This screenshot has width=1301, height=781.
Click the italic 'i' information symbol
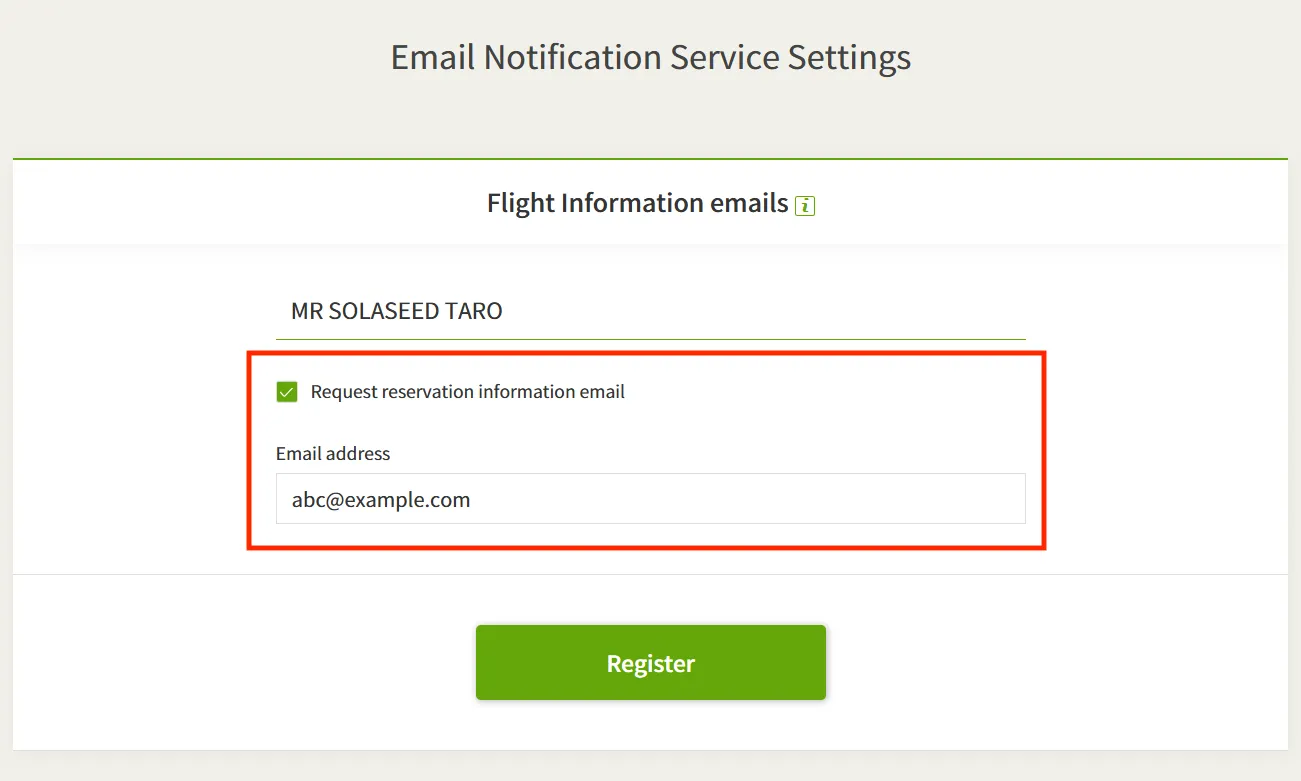tap(805, 206)
